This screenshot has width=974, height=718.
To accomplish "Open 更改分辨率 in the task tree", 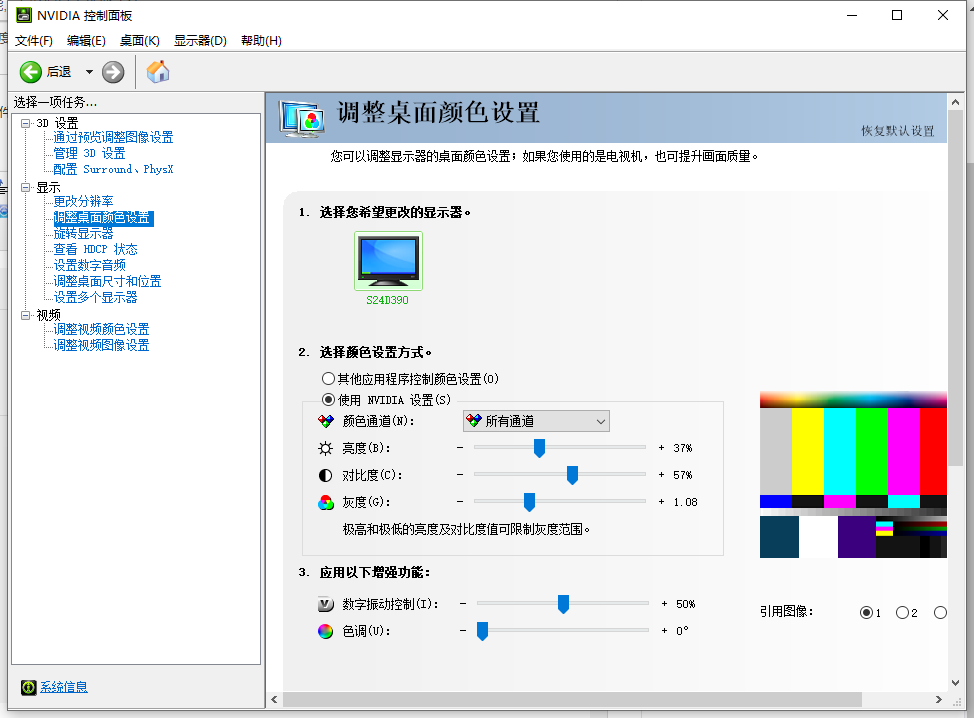I will [83, 201].
